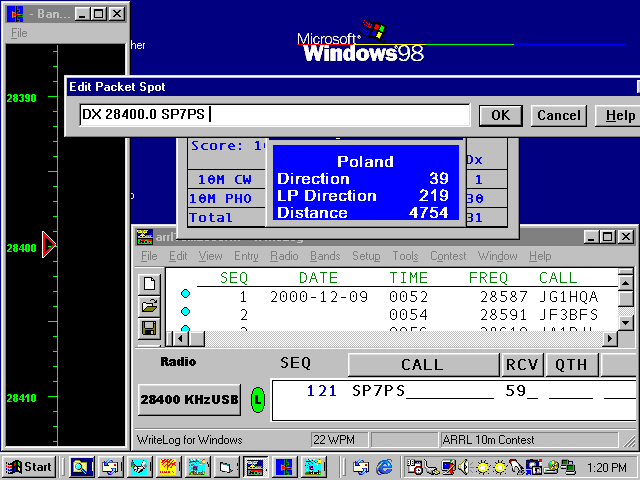Click the QTH column header button
The image size is (640, 480).
pos(571,364)
